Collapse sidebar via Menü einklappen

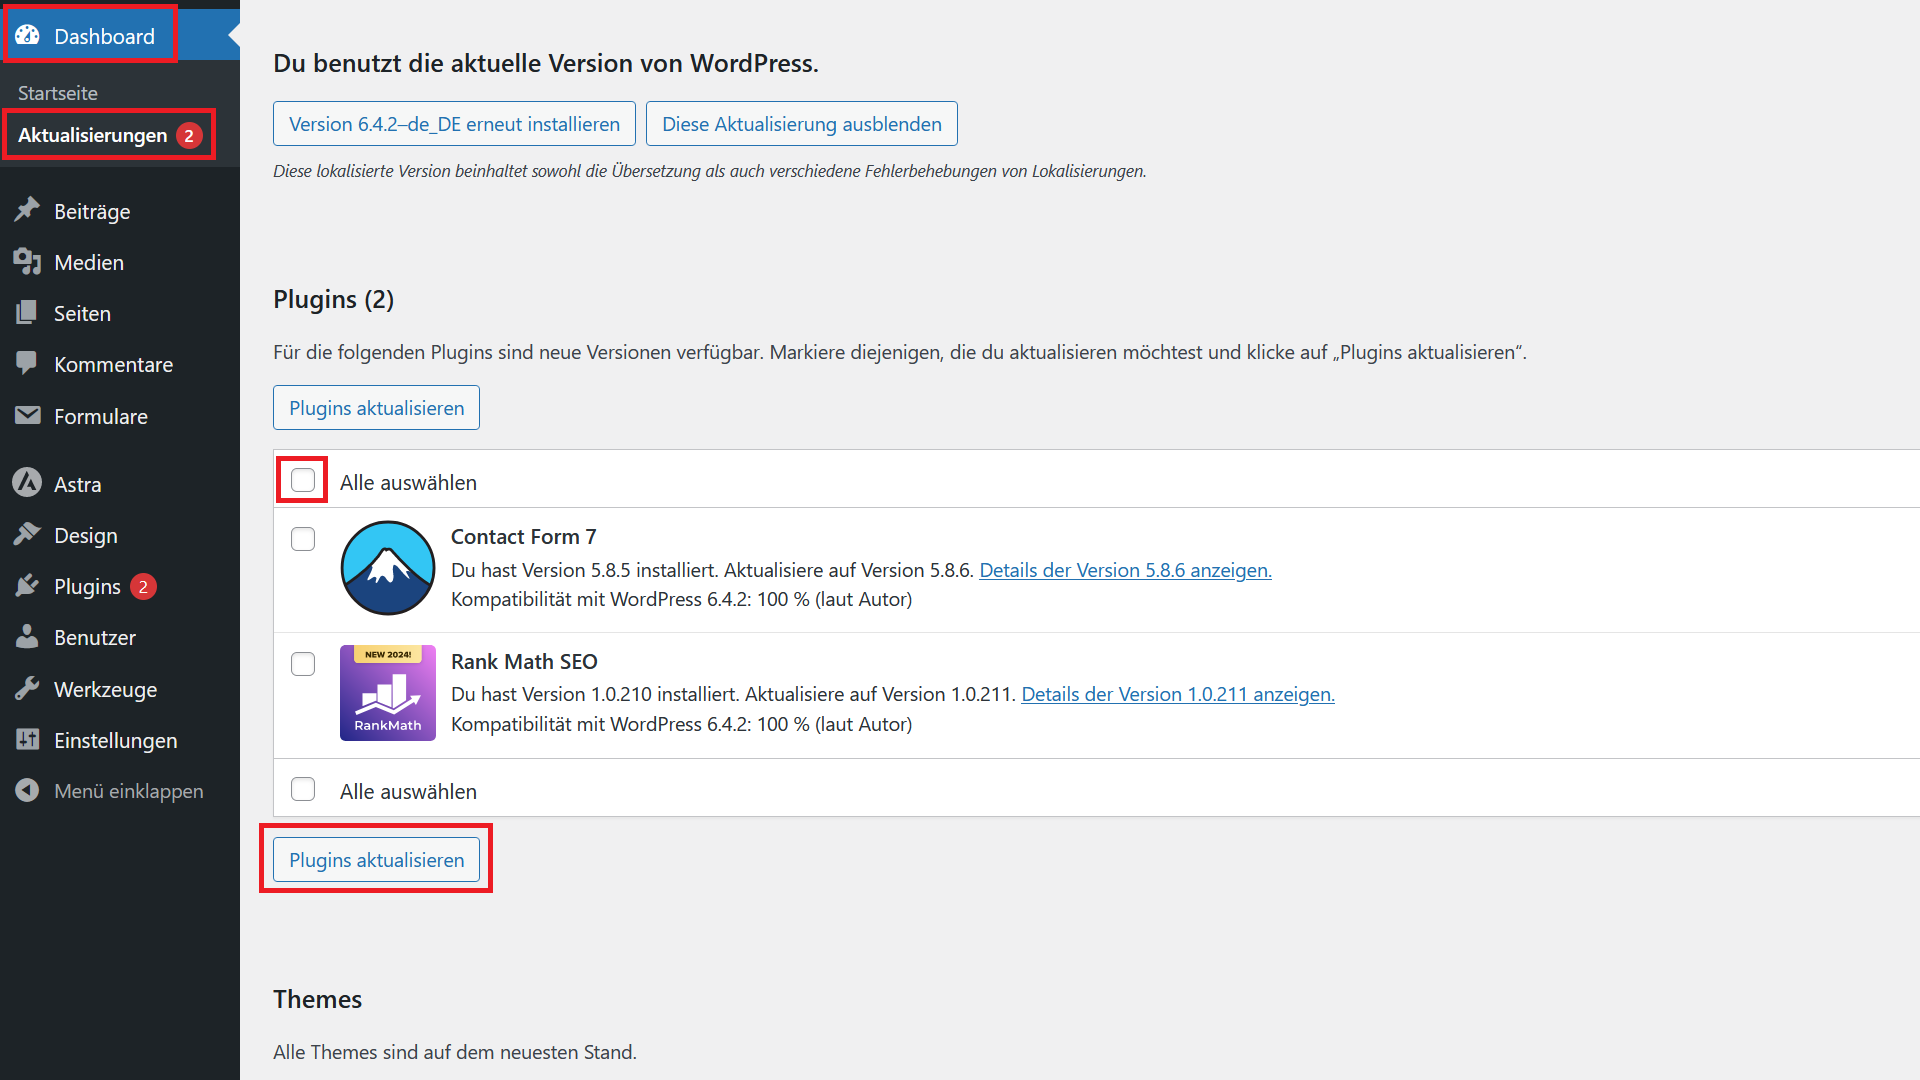coord(120,791)
